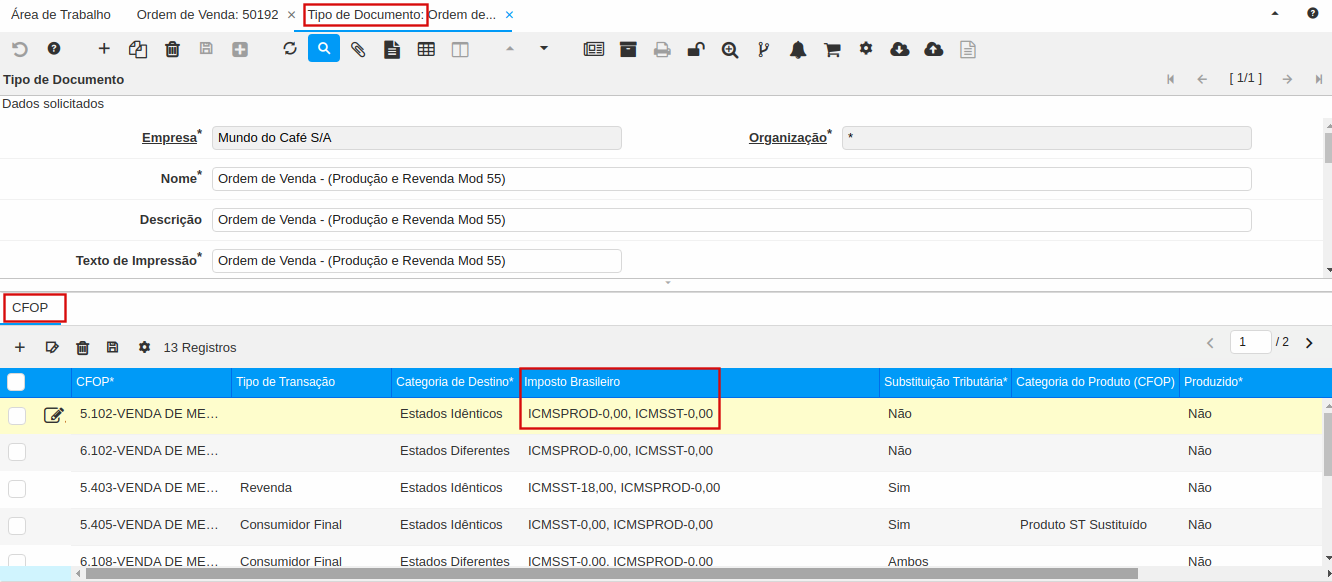Click the print icon in toolbar
This screenshot has height=582, width=1332.
662,49
